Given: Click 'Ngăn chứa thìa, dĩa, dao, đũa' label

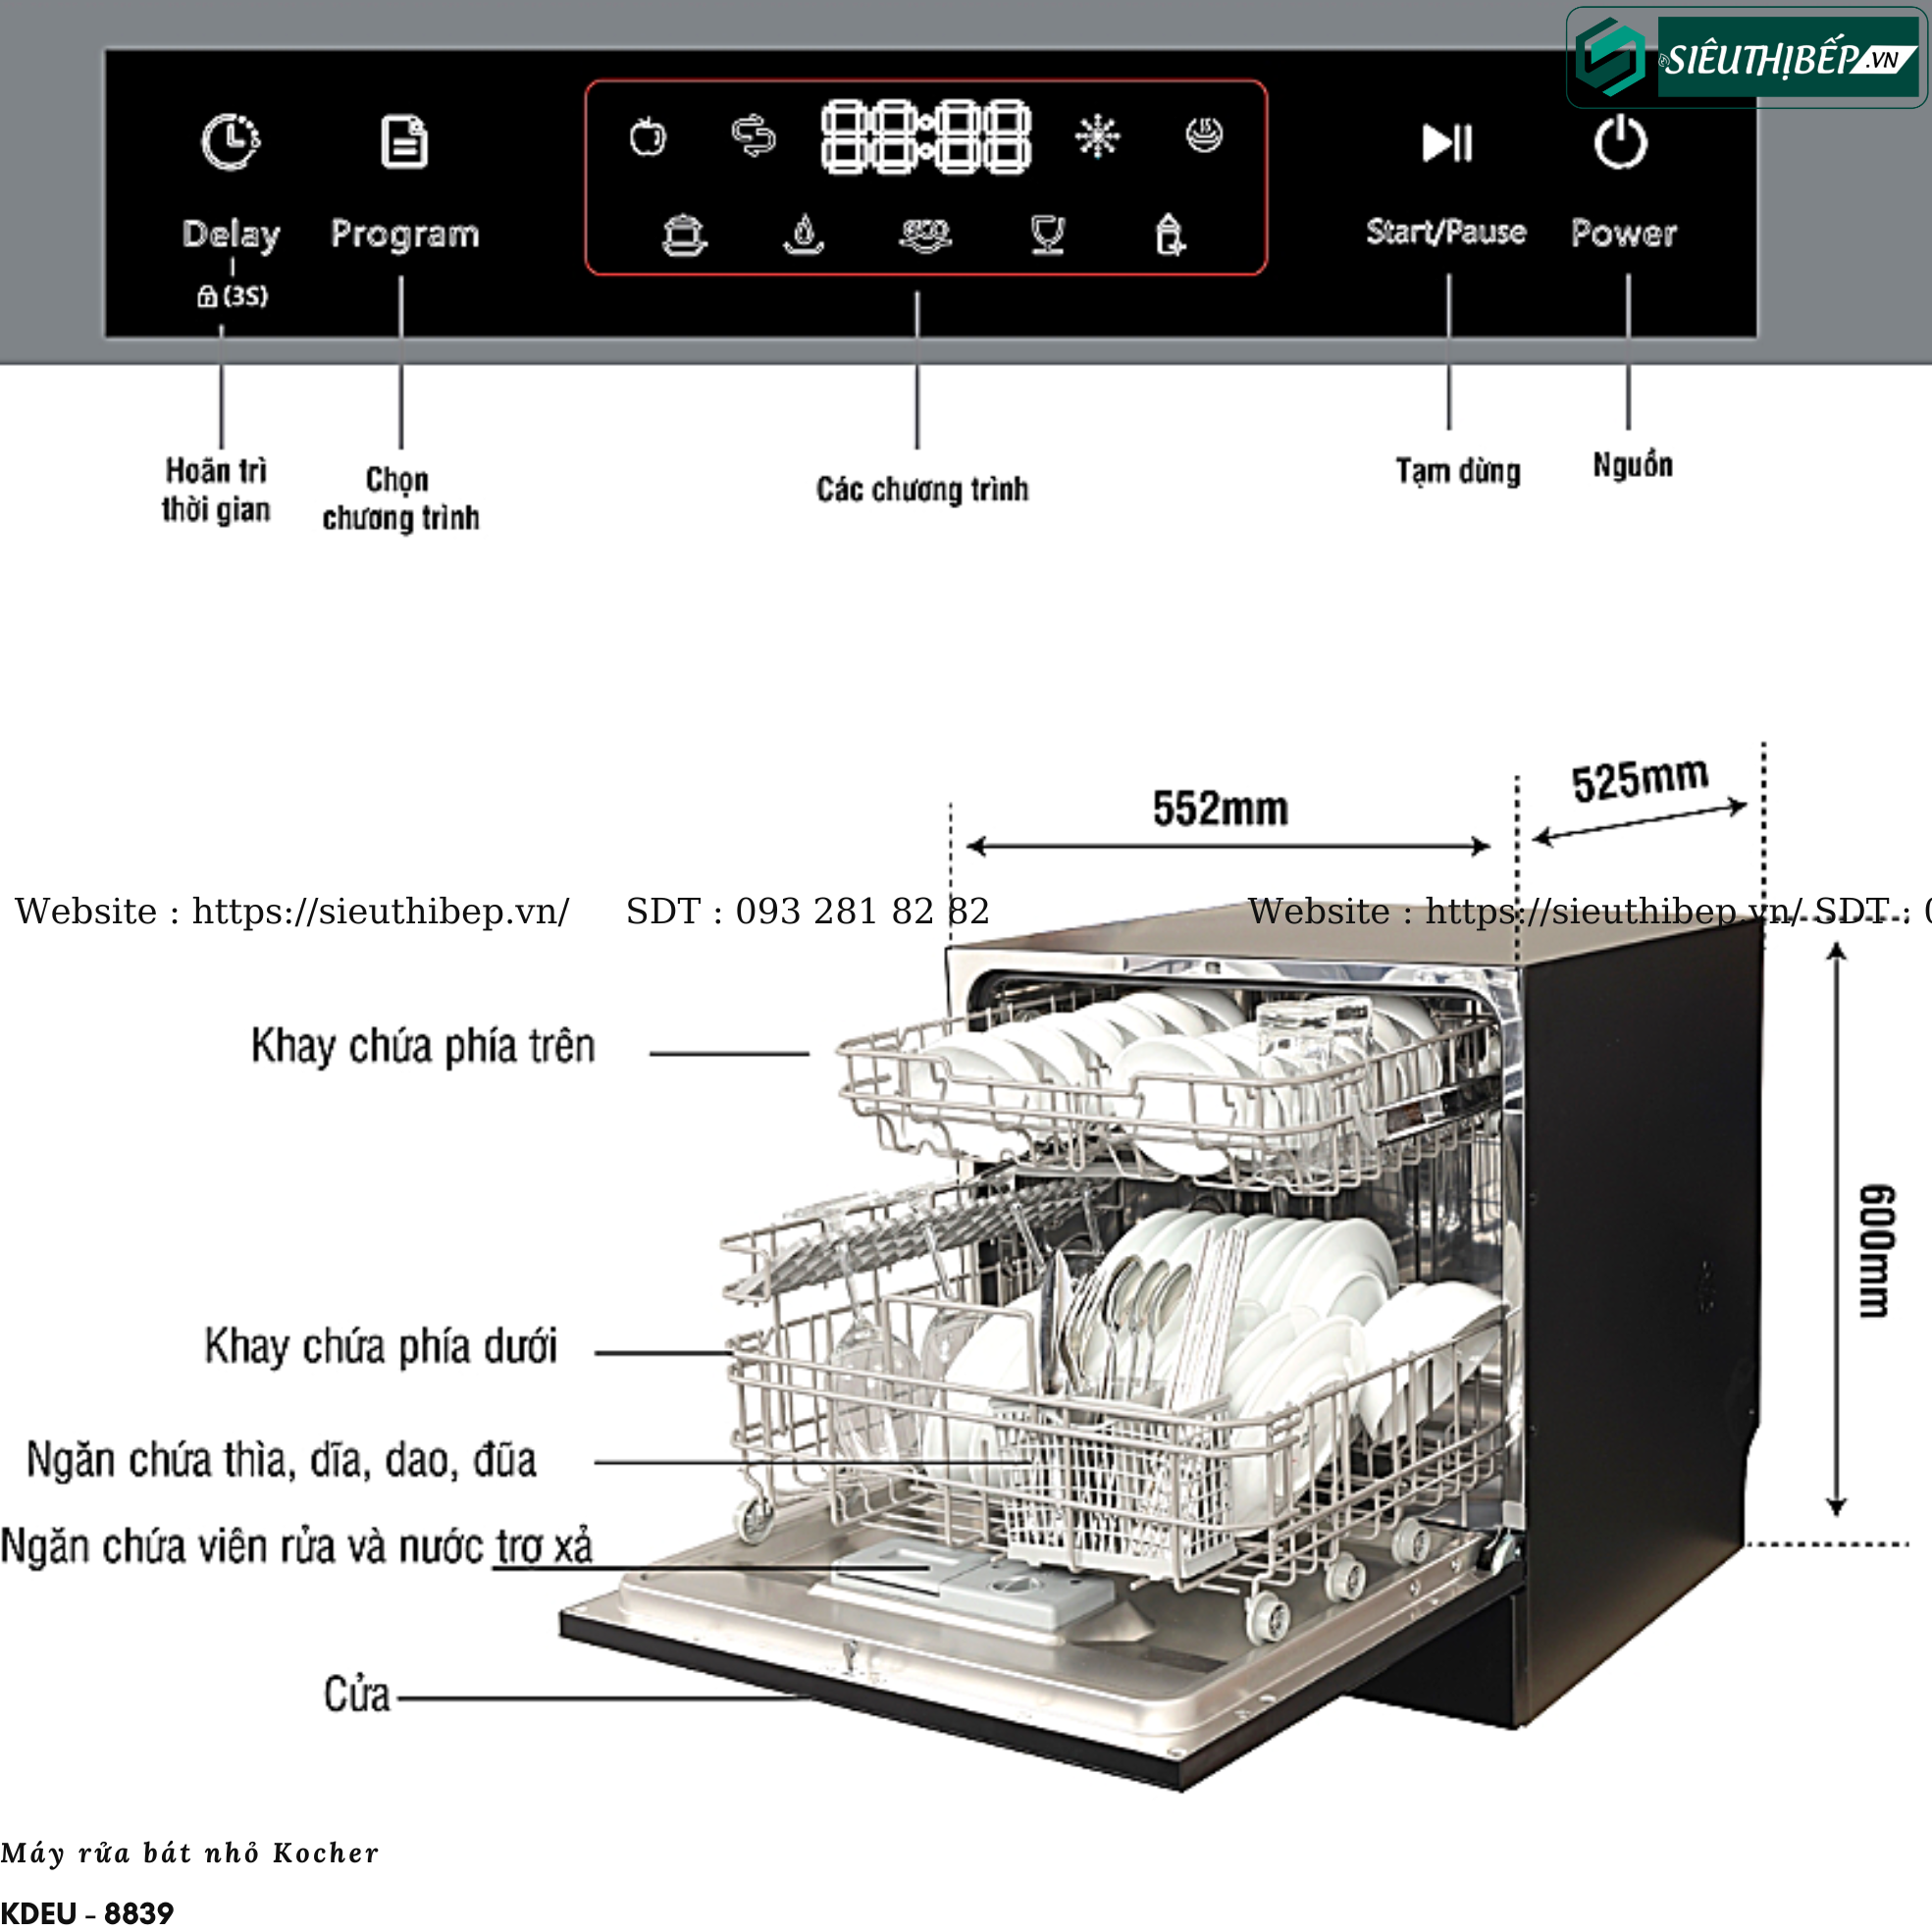Looking at the screenshot, I should point(281,1461).
